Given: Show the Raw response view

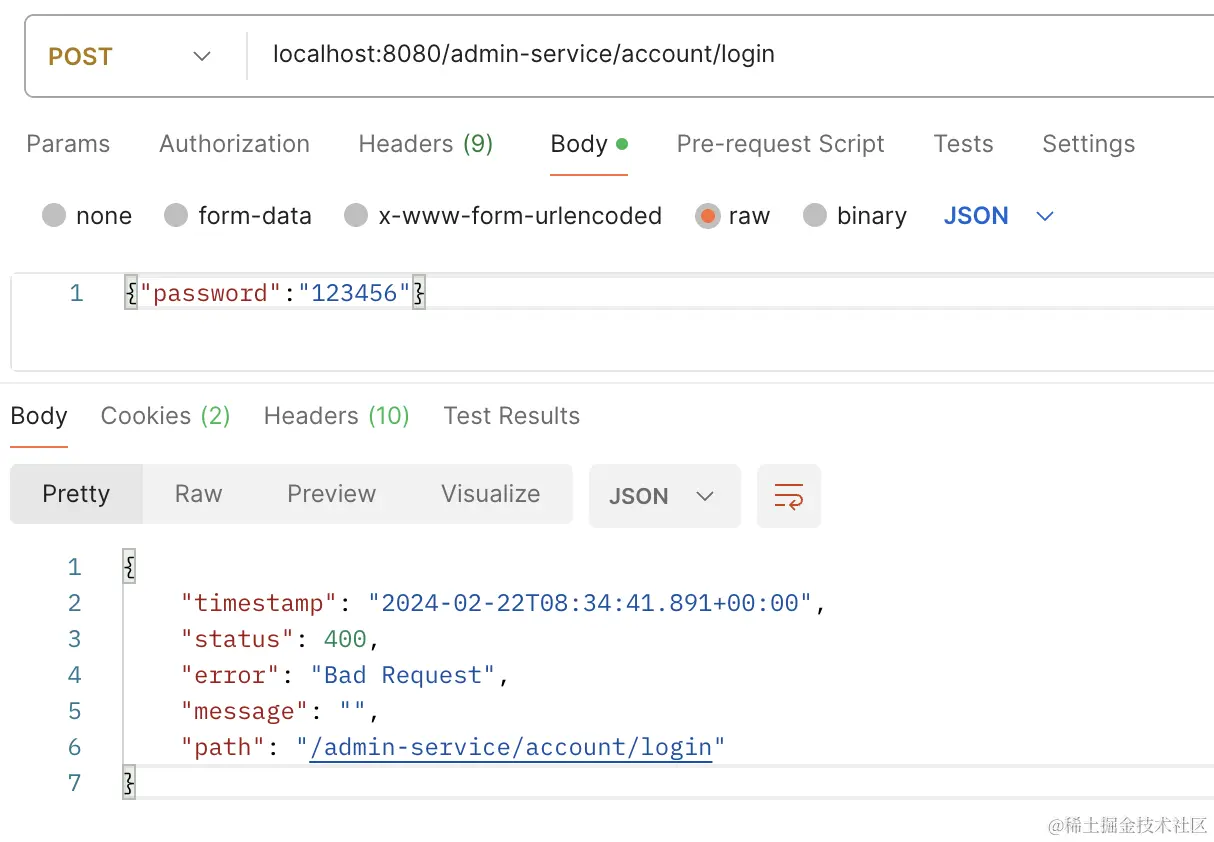Looking at the screenshot, I should pos(198,494).
